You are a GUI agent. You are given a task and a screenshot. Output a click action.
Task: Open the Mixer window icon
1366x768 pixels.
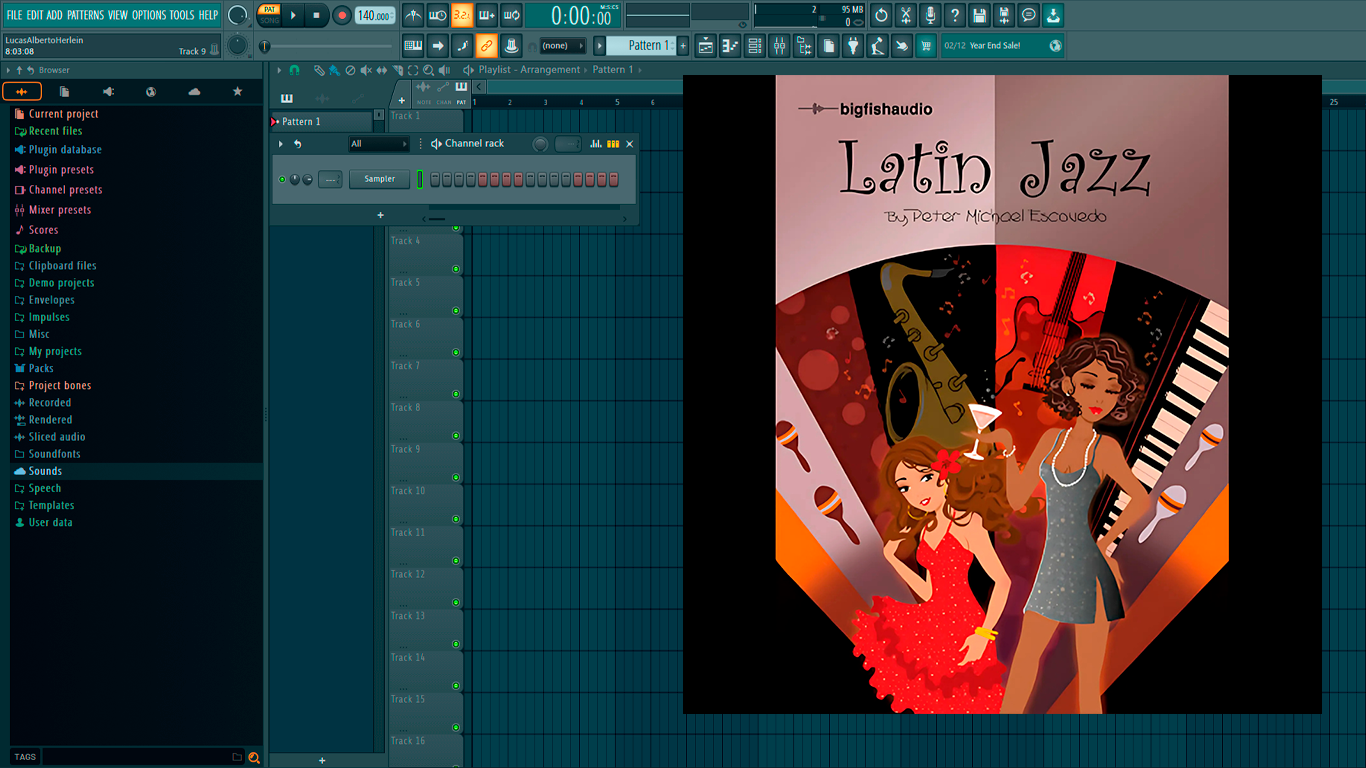pyautogui.click(x=779, y=45)
